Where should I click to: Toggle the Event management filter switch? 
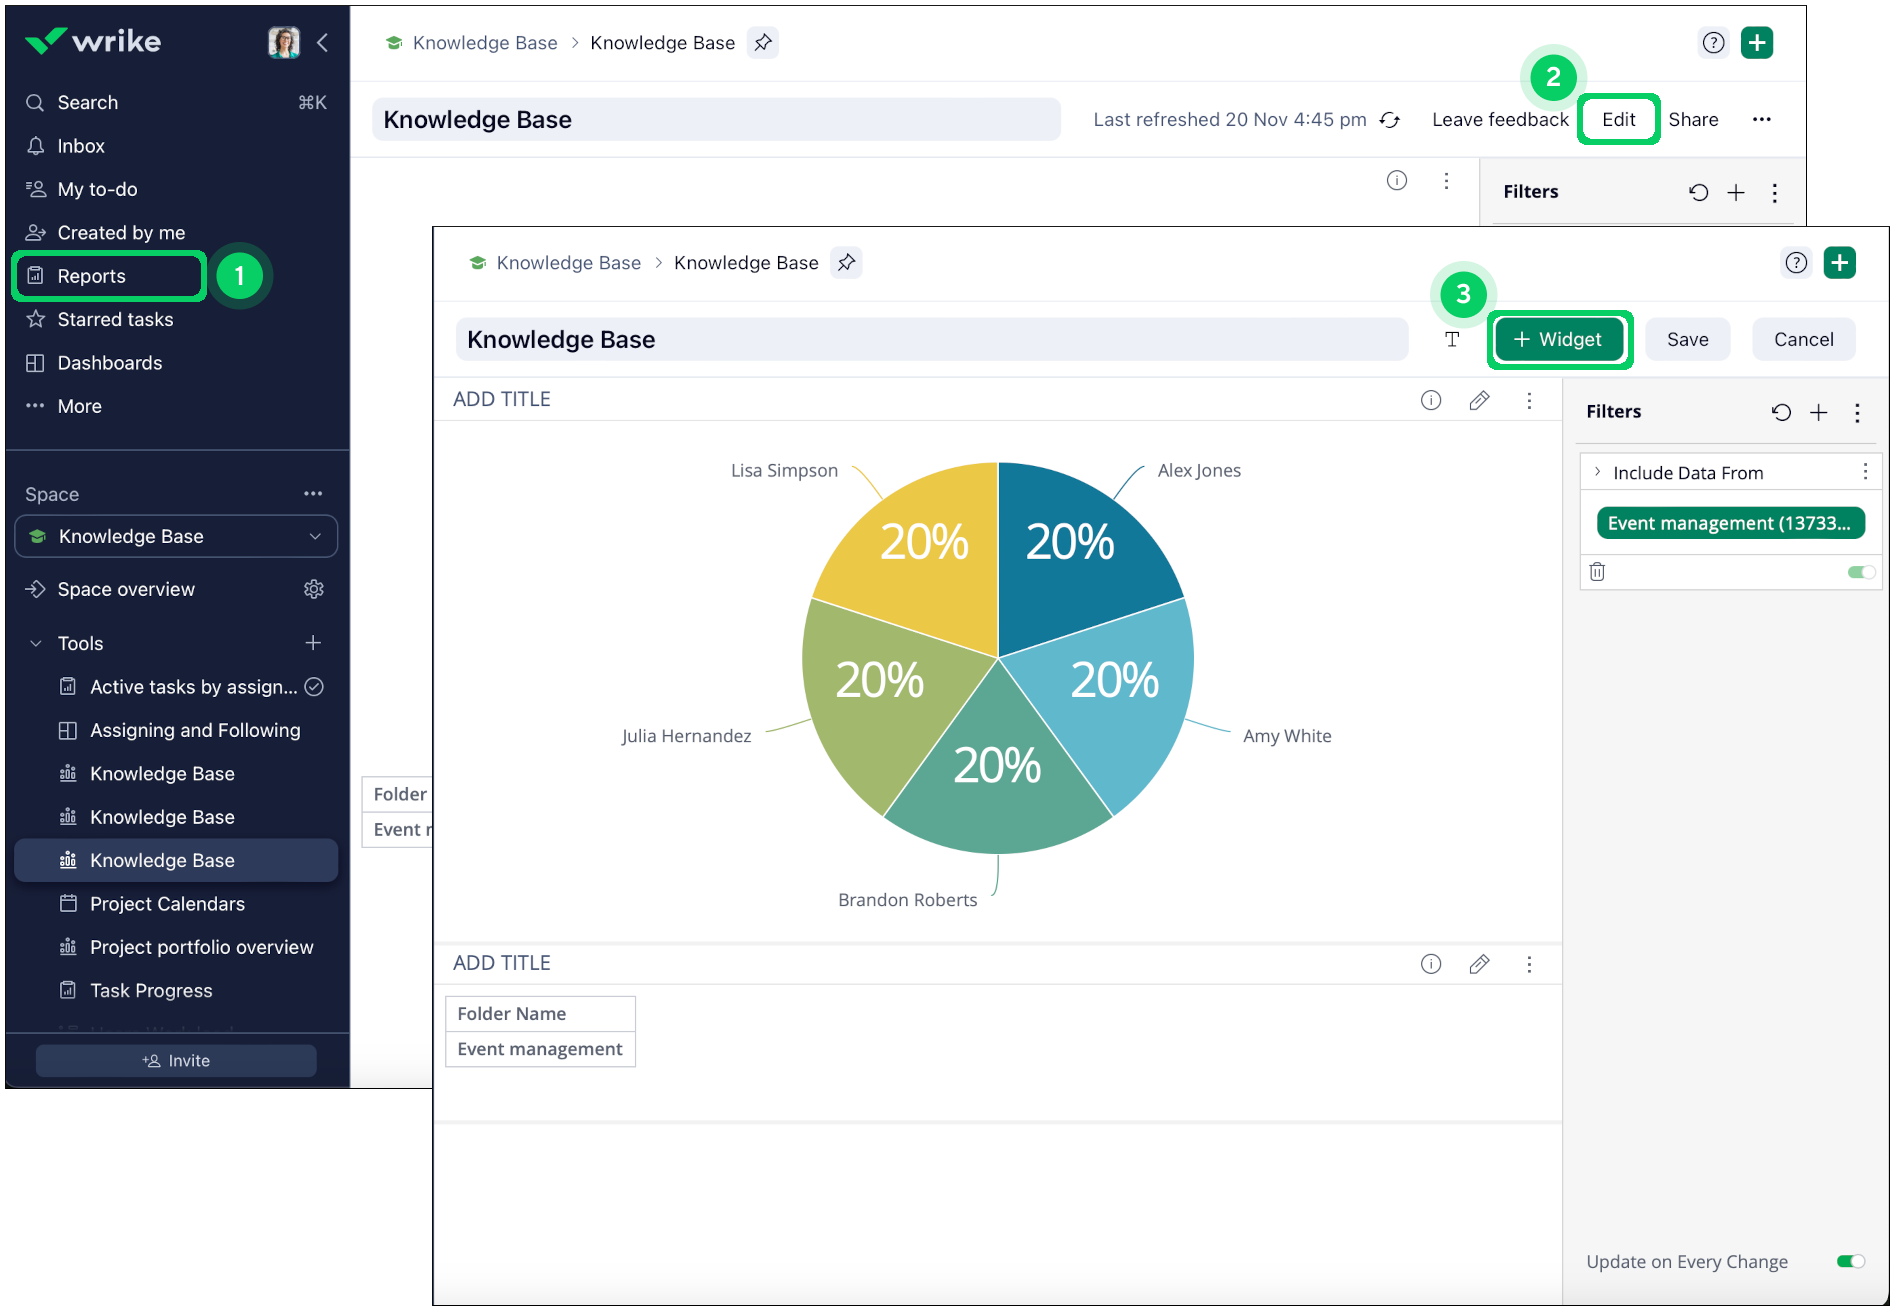click(x=1861, y=572)
